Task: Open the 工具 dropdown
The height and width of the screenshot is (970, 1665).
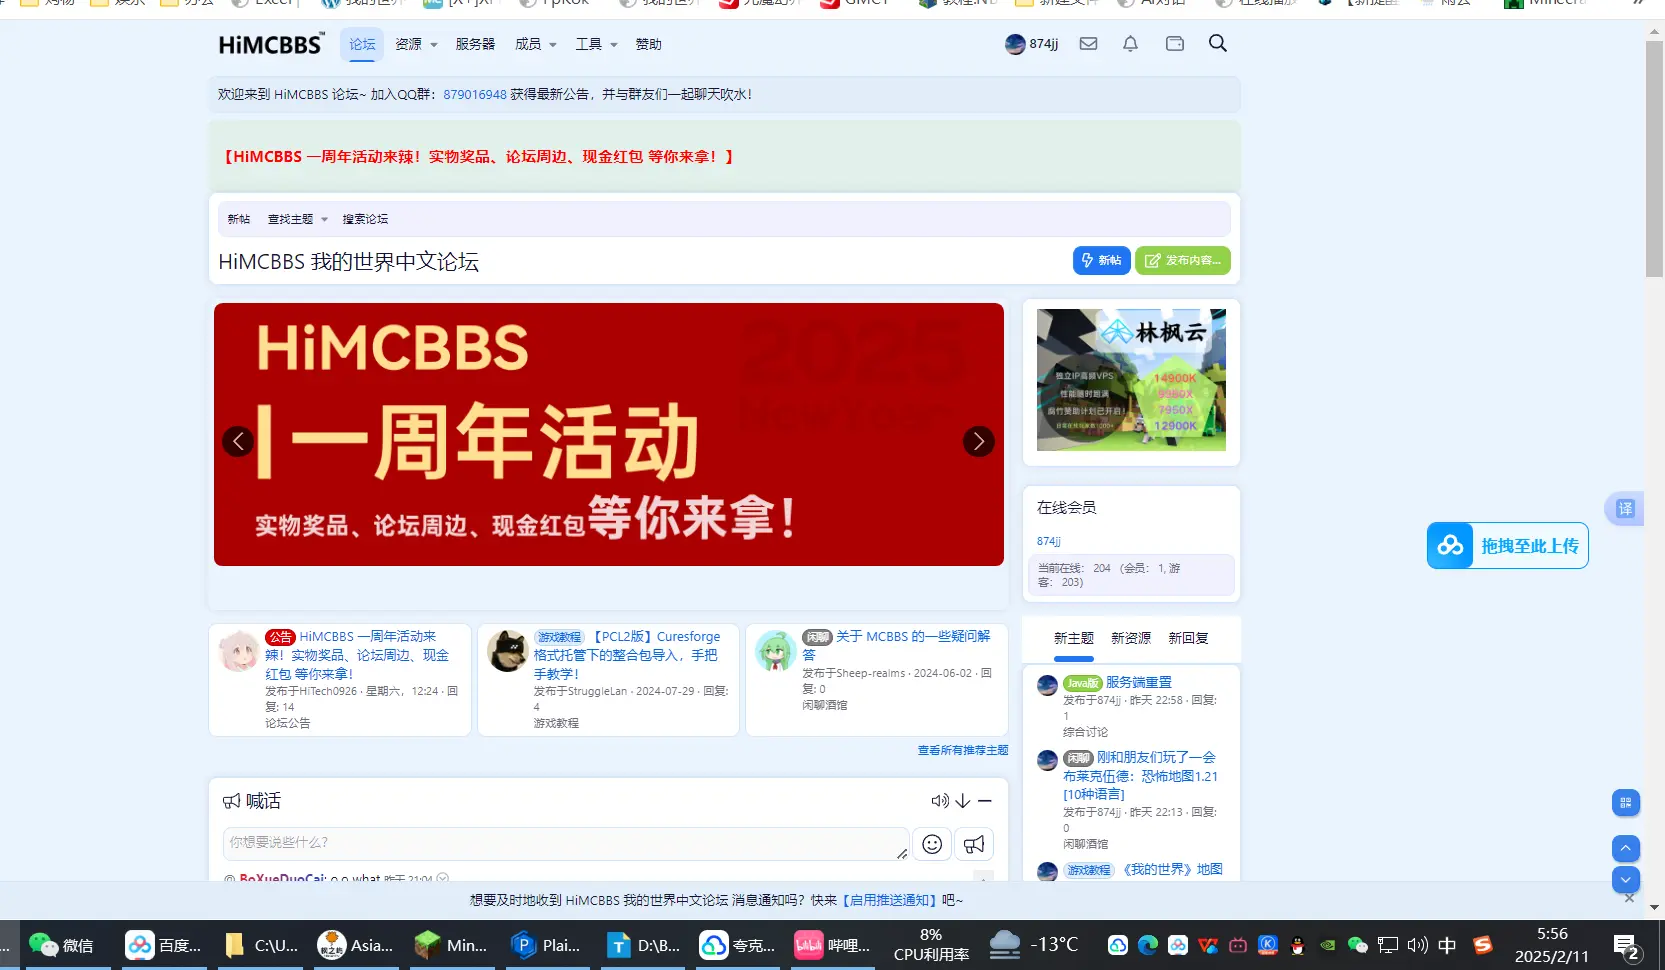Action: 595,44
